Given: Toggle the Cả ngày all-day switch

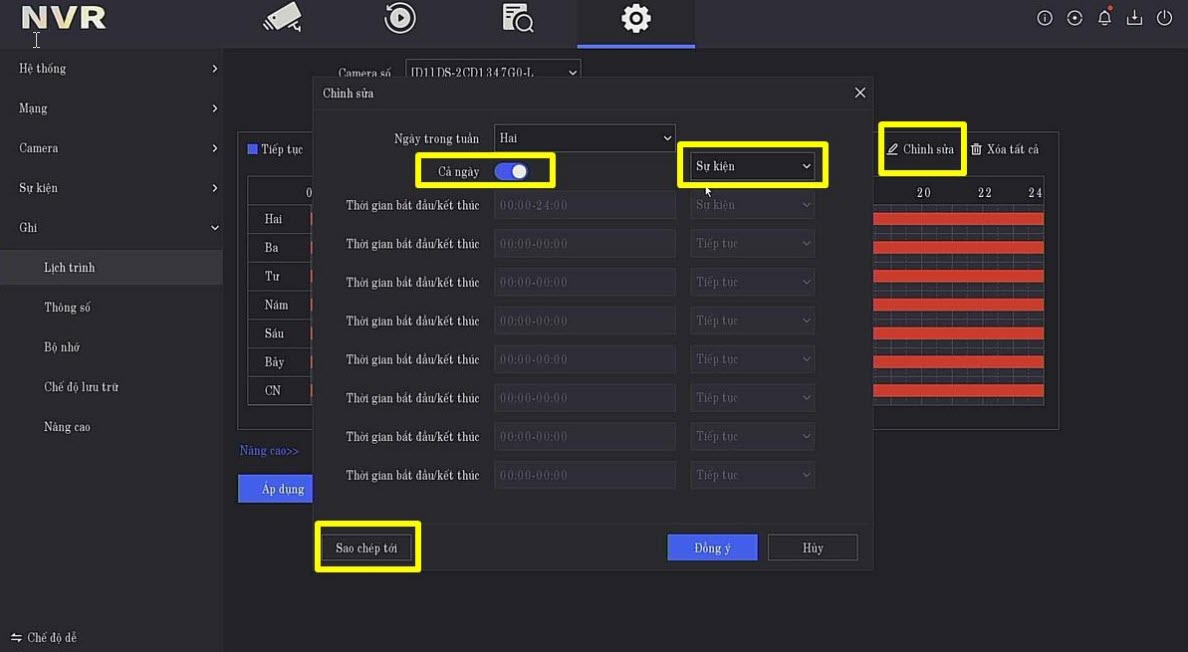Looking at the screenshot, I should pyautogui.click(x=511, y=171).
